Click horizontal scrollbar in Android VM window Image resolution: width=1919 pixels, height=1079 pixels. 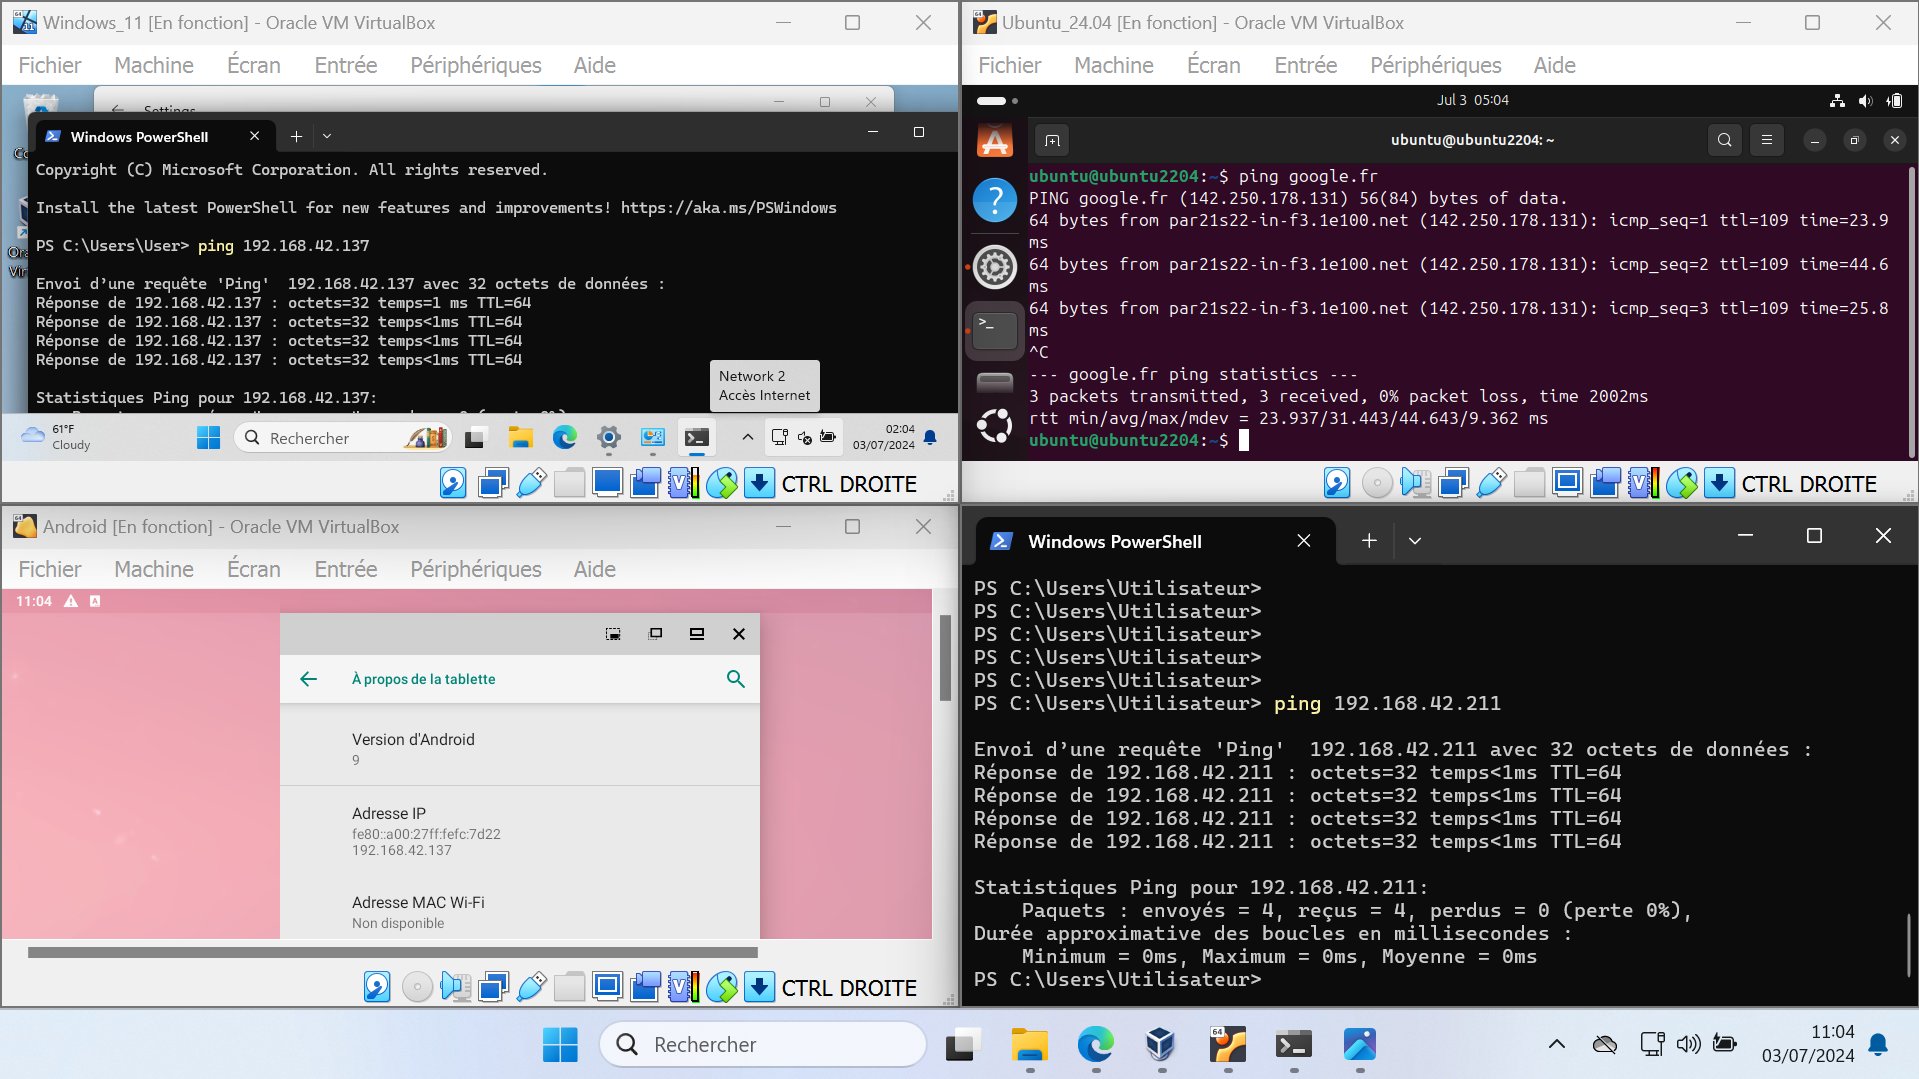(x=392, y=953)
